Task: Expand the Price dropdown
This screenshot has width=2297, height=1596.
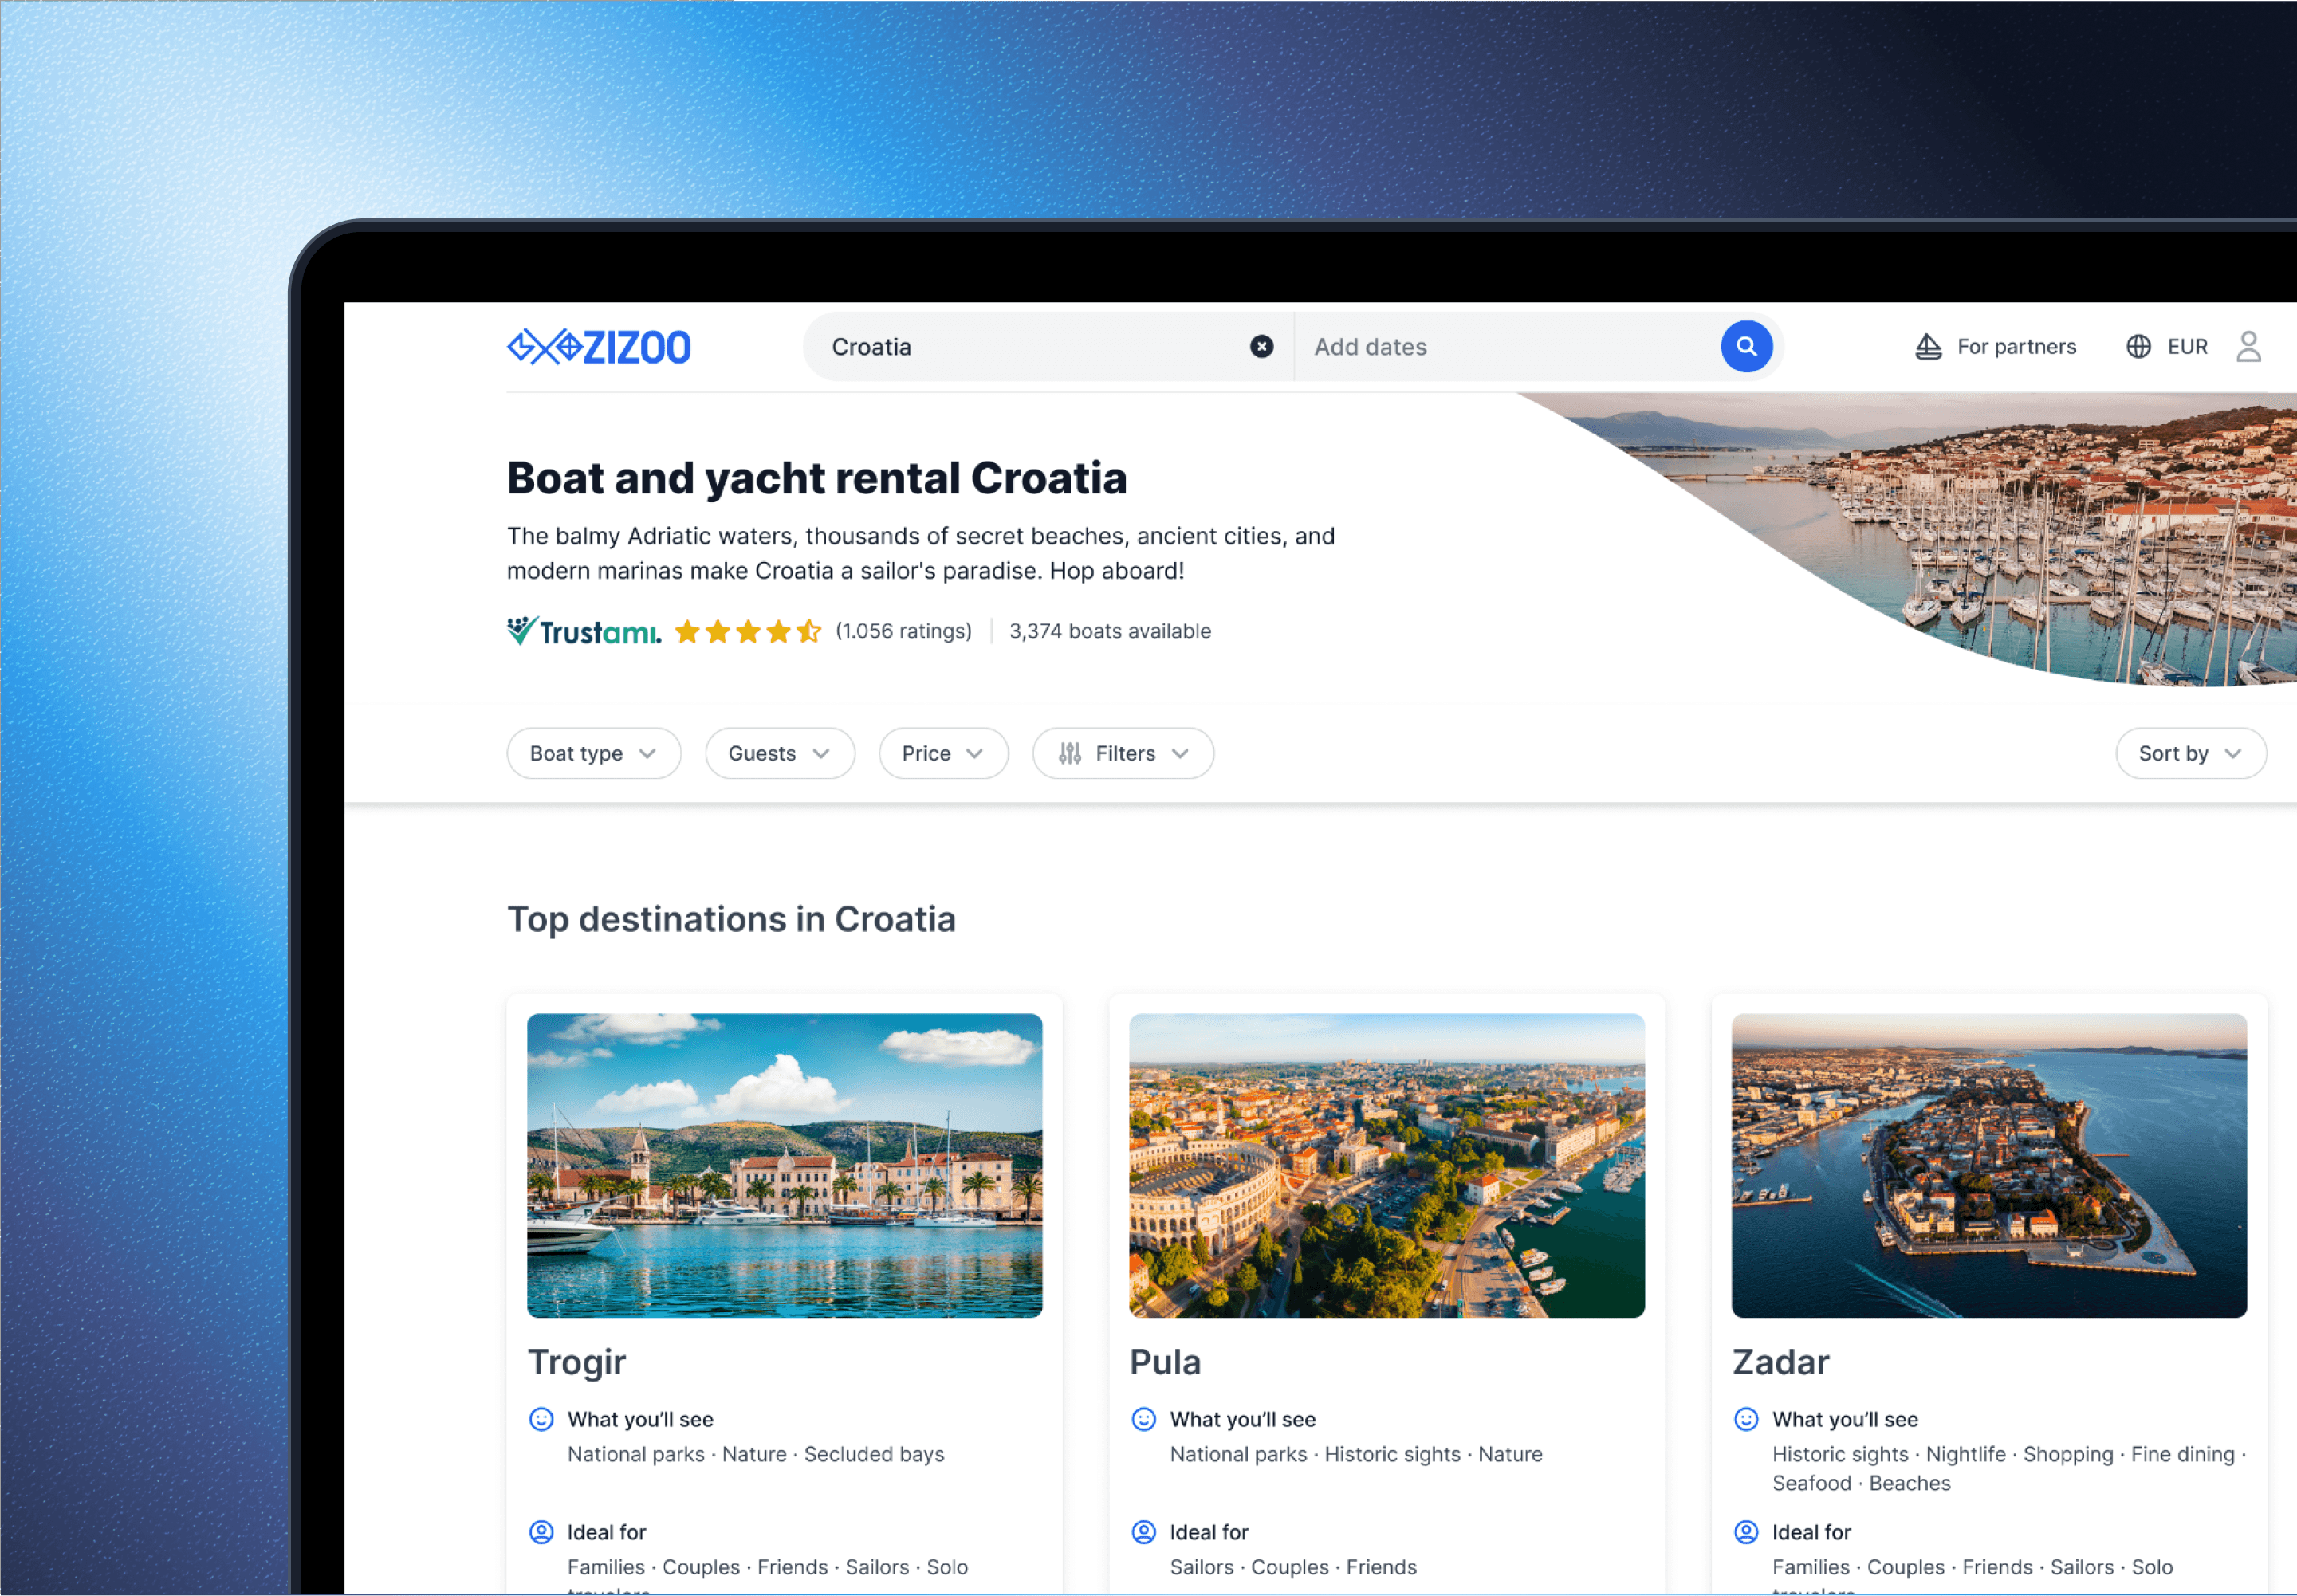Action: point(943,753)
